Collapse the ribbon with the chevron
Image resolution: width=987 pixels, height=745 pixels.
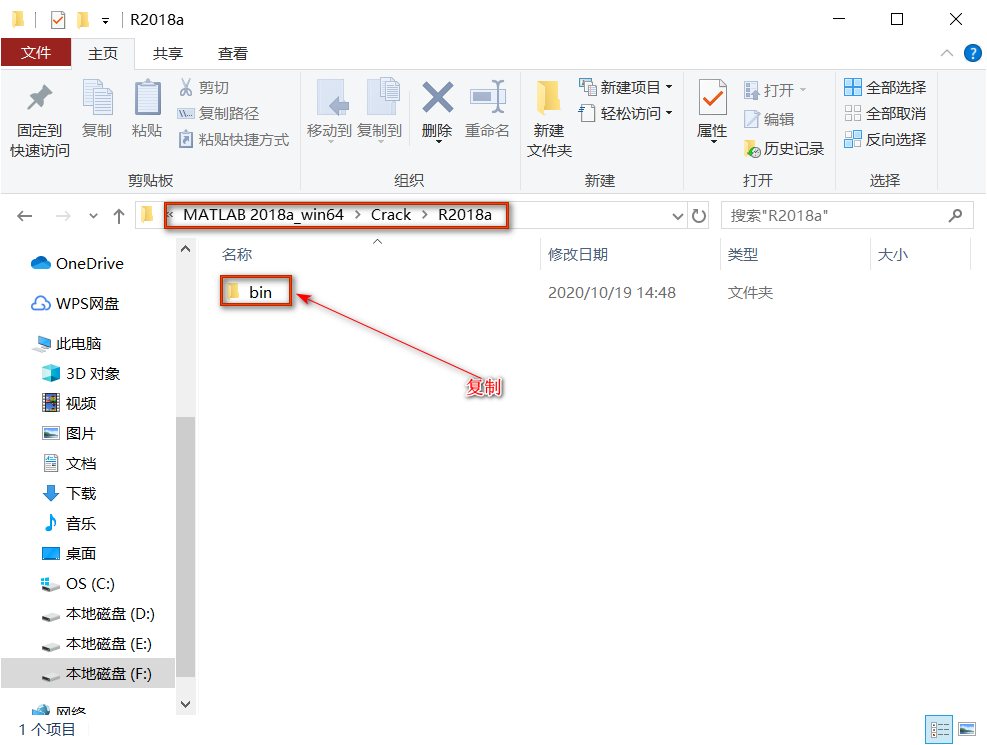click(x=947, y=53)
